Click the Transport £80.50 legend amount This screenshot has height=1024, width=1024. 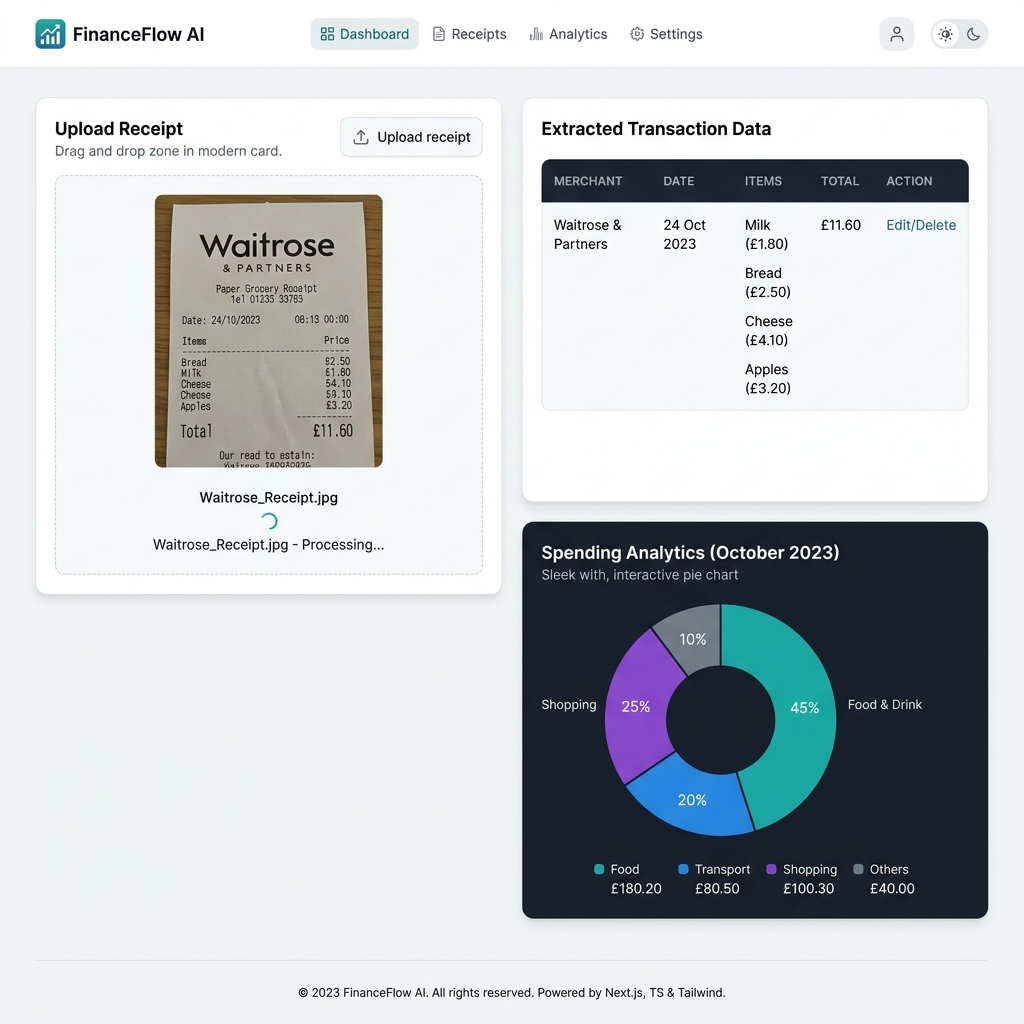click(717, 889)
